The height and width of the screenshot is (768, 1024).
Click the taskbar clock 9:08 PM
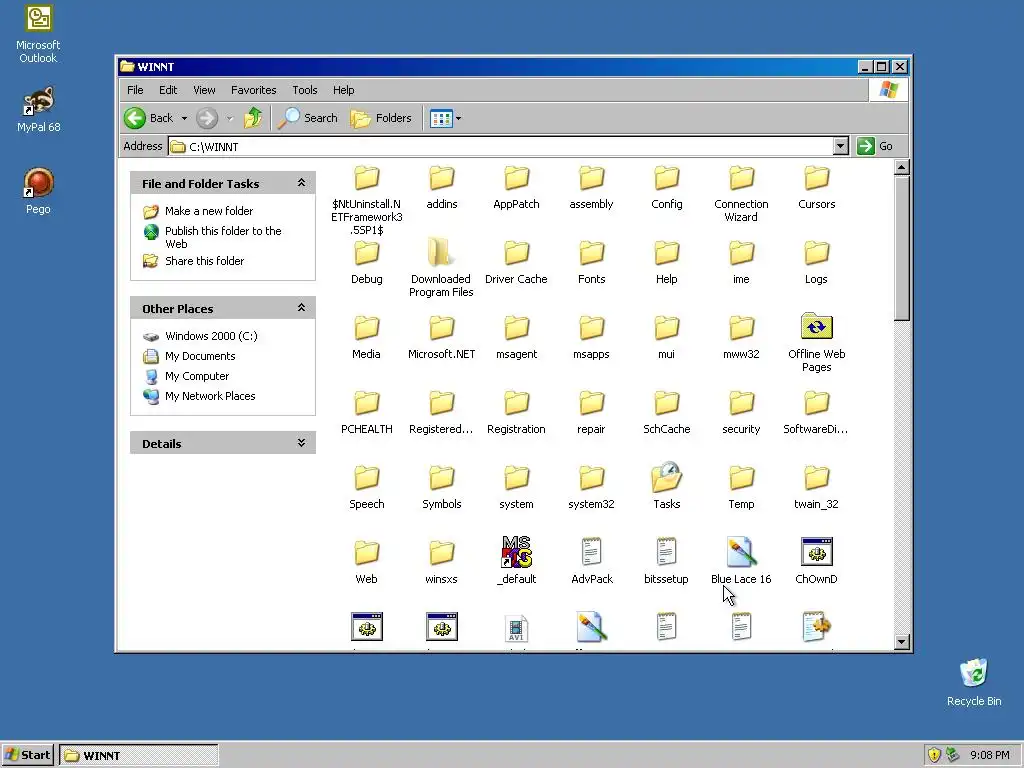tap(989, 755)
